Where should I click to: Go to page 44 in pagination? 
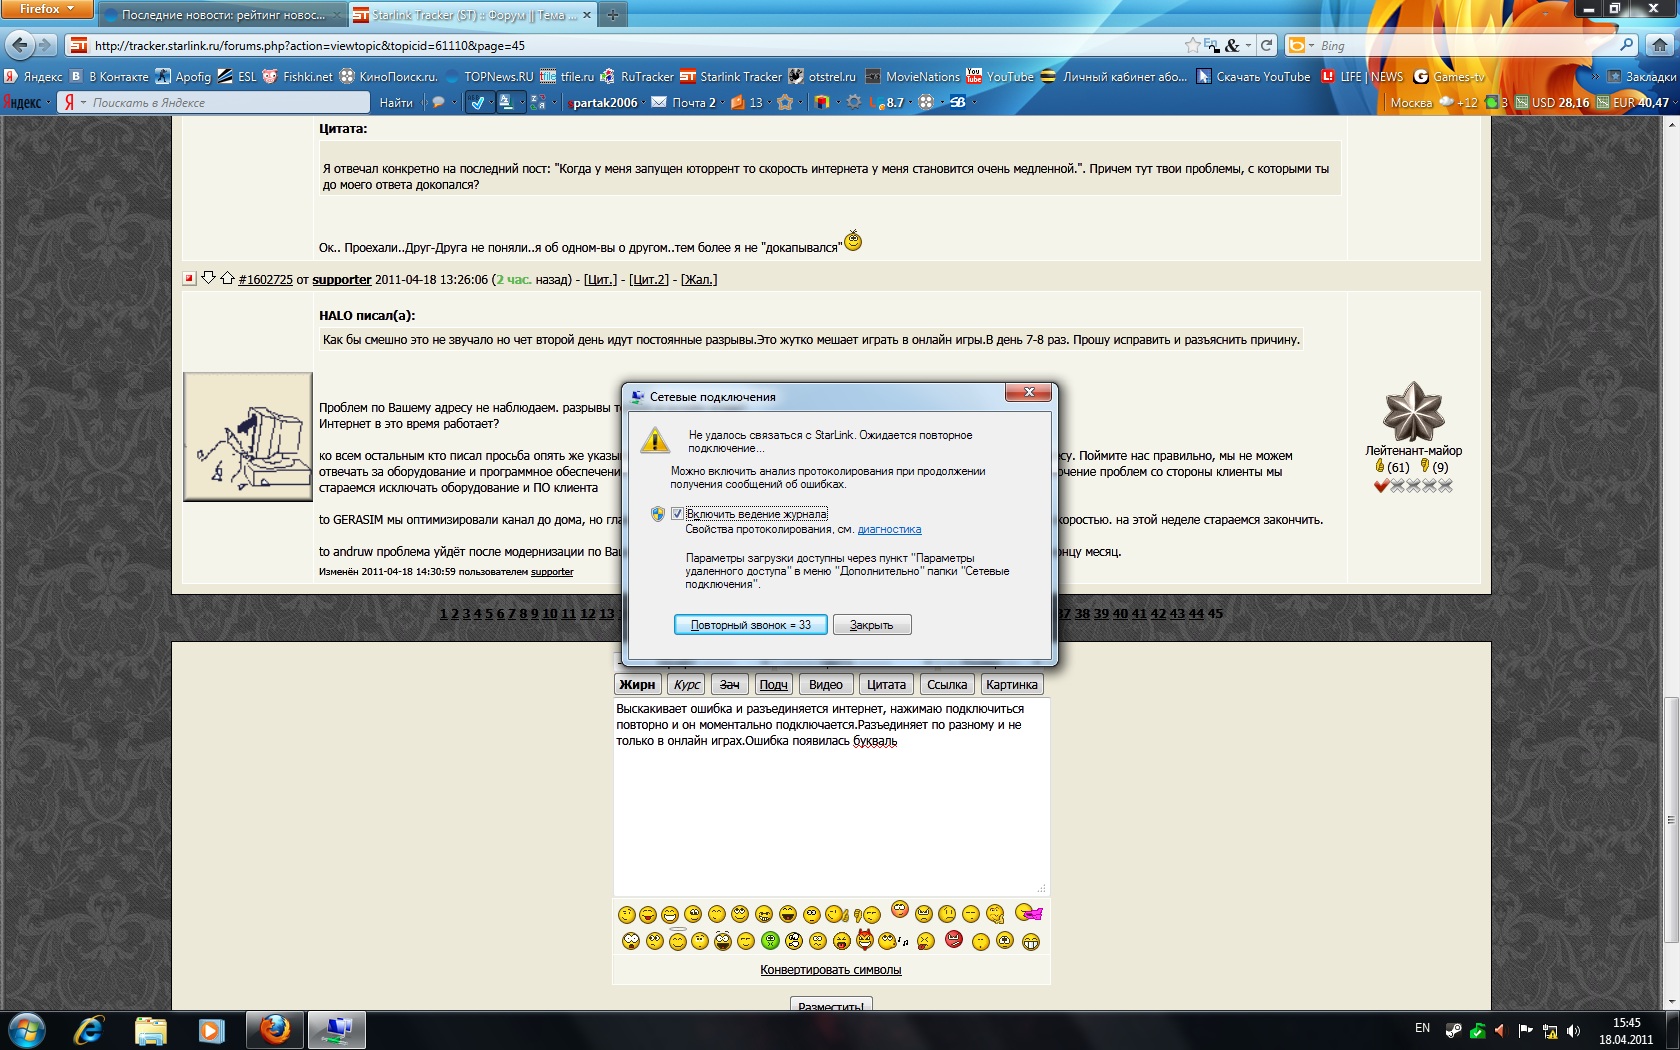1196,613
